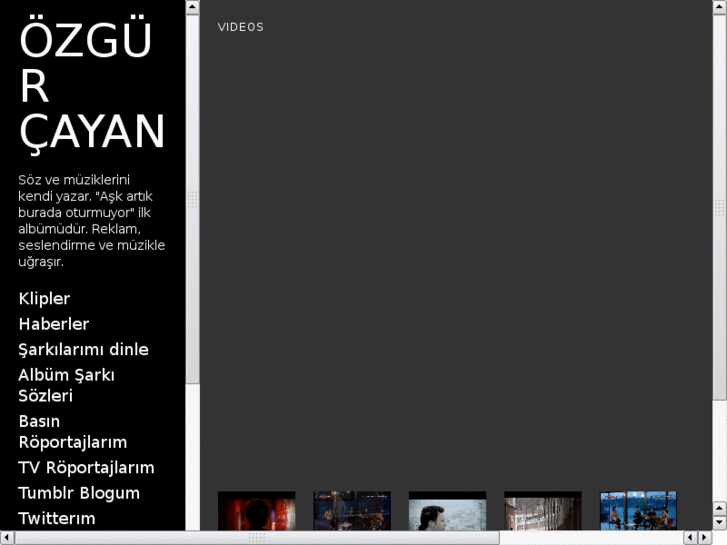The width and height of the screenshot is (727, 545).
Task: Open Basın Röportajlarım link
Action: coord(73,431)
